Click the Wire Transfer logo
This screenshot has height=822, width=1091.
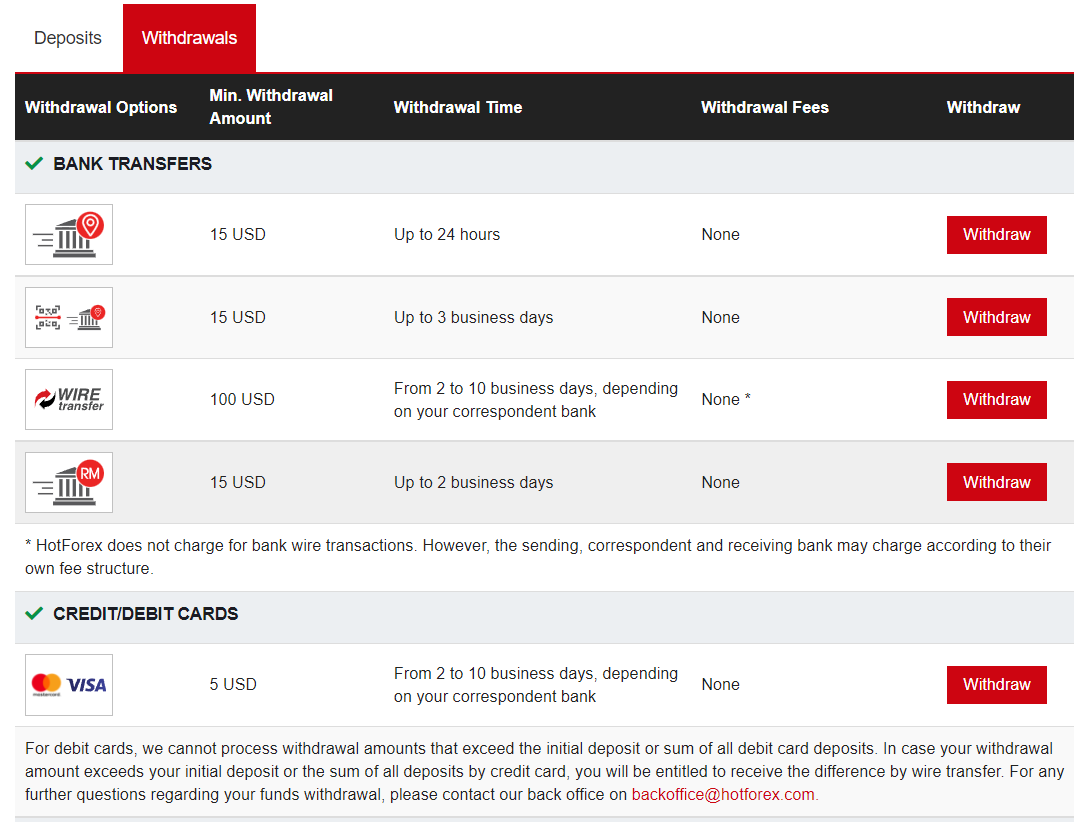pyautogui.click(x=69, y=400)
